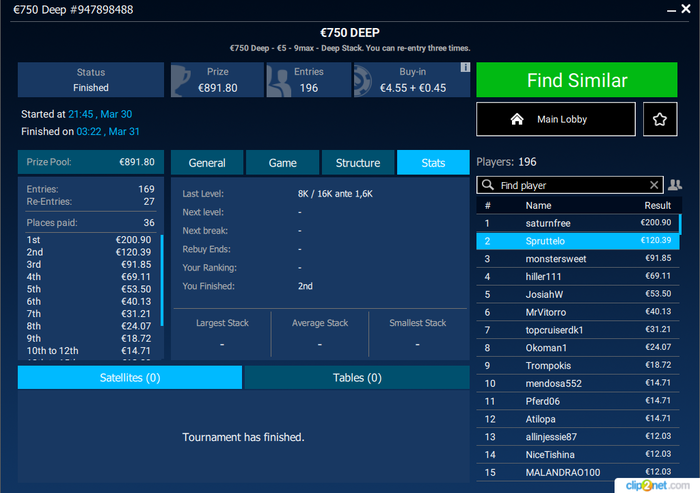Click the You Finished 2nd value
The height and width of the screenshot is (493, 700).
point(305,286)
